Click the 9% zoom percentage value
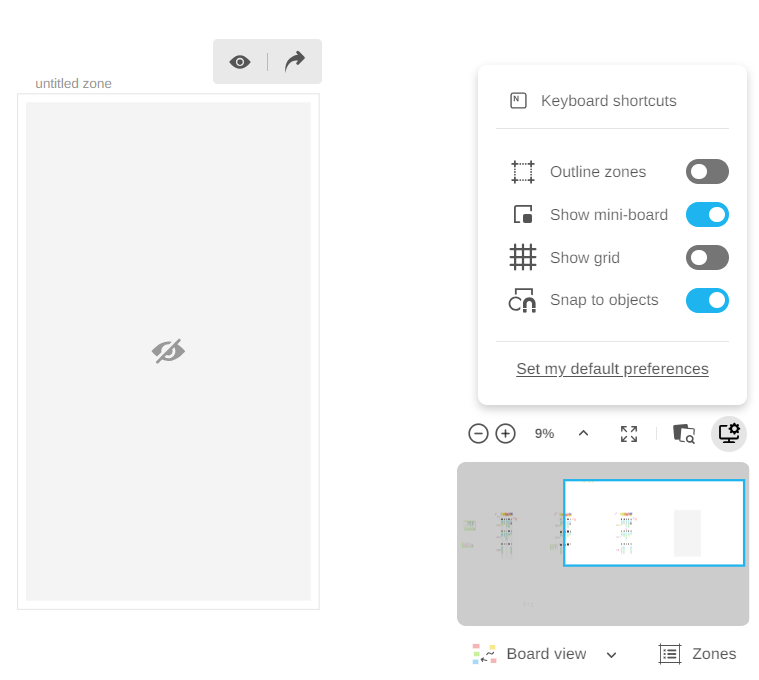The image size is (759, 680). coord(544,434)
